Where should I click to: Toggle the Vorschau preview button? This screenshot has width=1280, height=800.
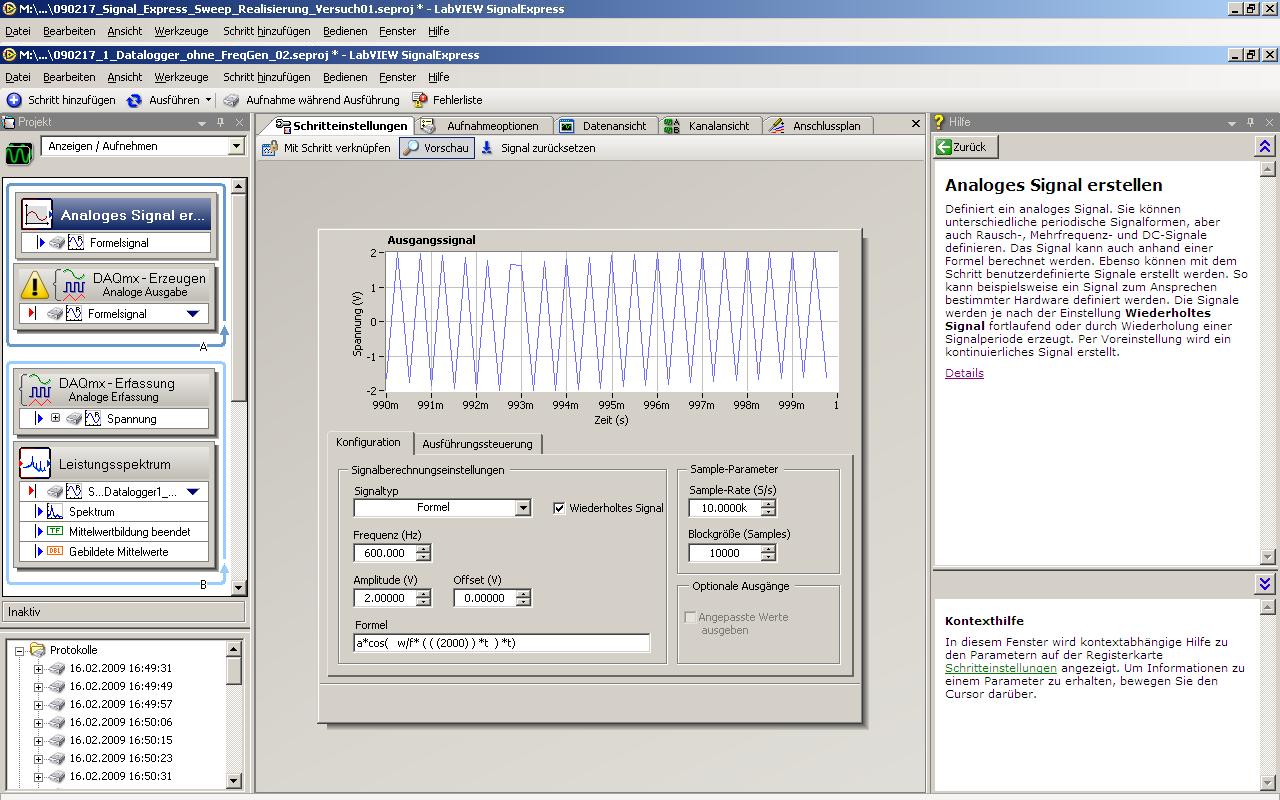[436, 148]
